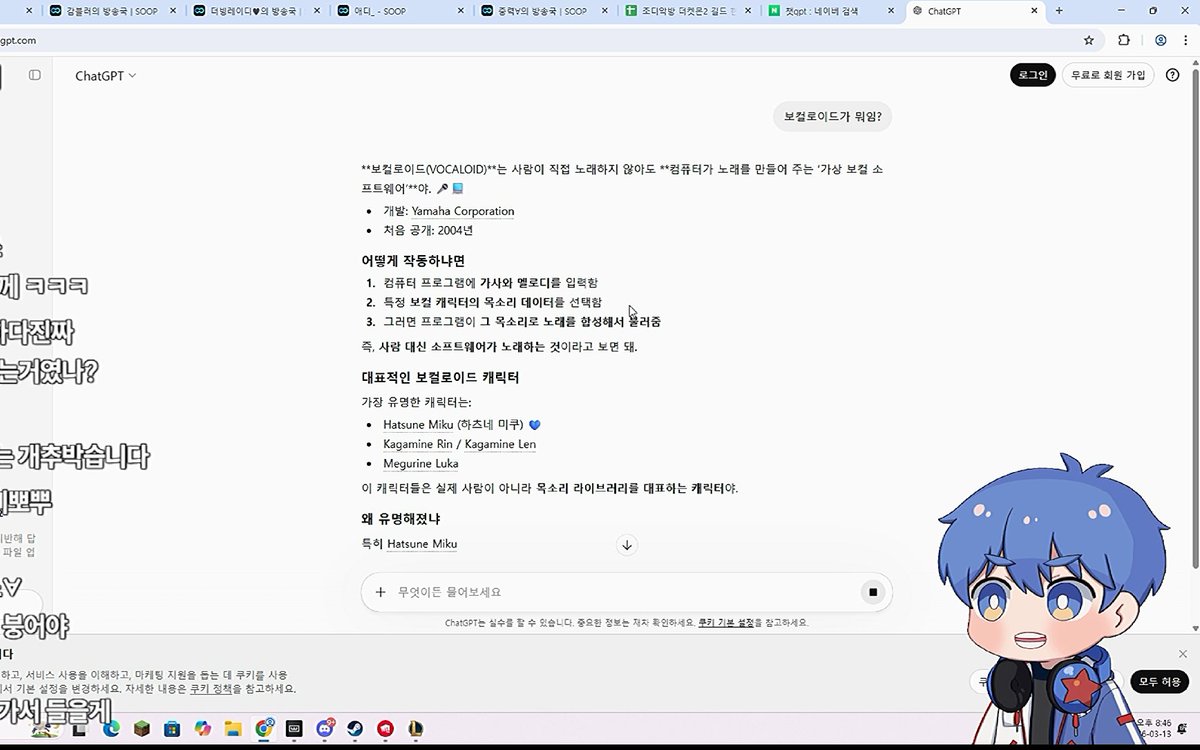The height and width of the screenshot is (750, 1200).
Task: Bookmark this page with star icon
Action: [x=1089, y=40]
